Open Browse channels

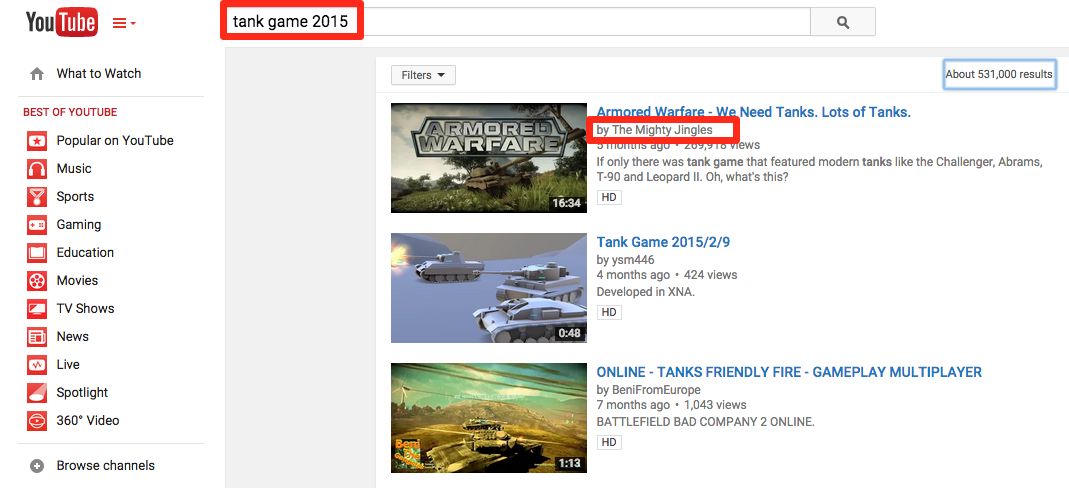coord(106,466)
